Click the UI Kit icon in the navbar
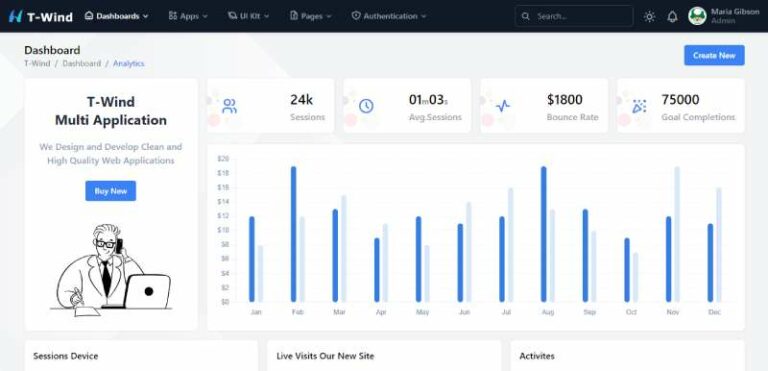768x371 pixels. pos(232,16)
